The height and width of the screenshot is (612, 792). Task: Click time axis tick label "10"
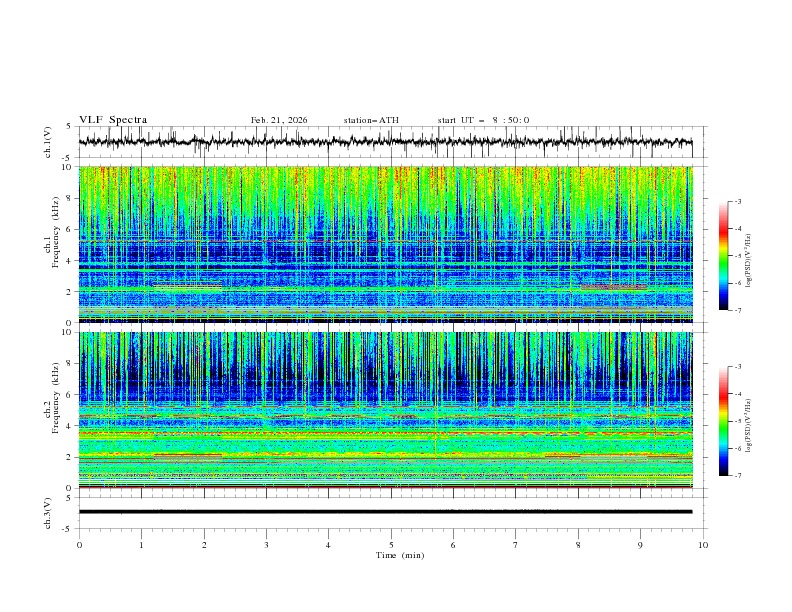click(x=703, y=545)
